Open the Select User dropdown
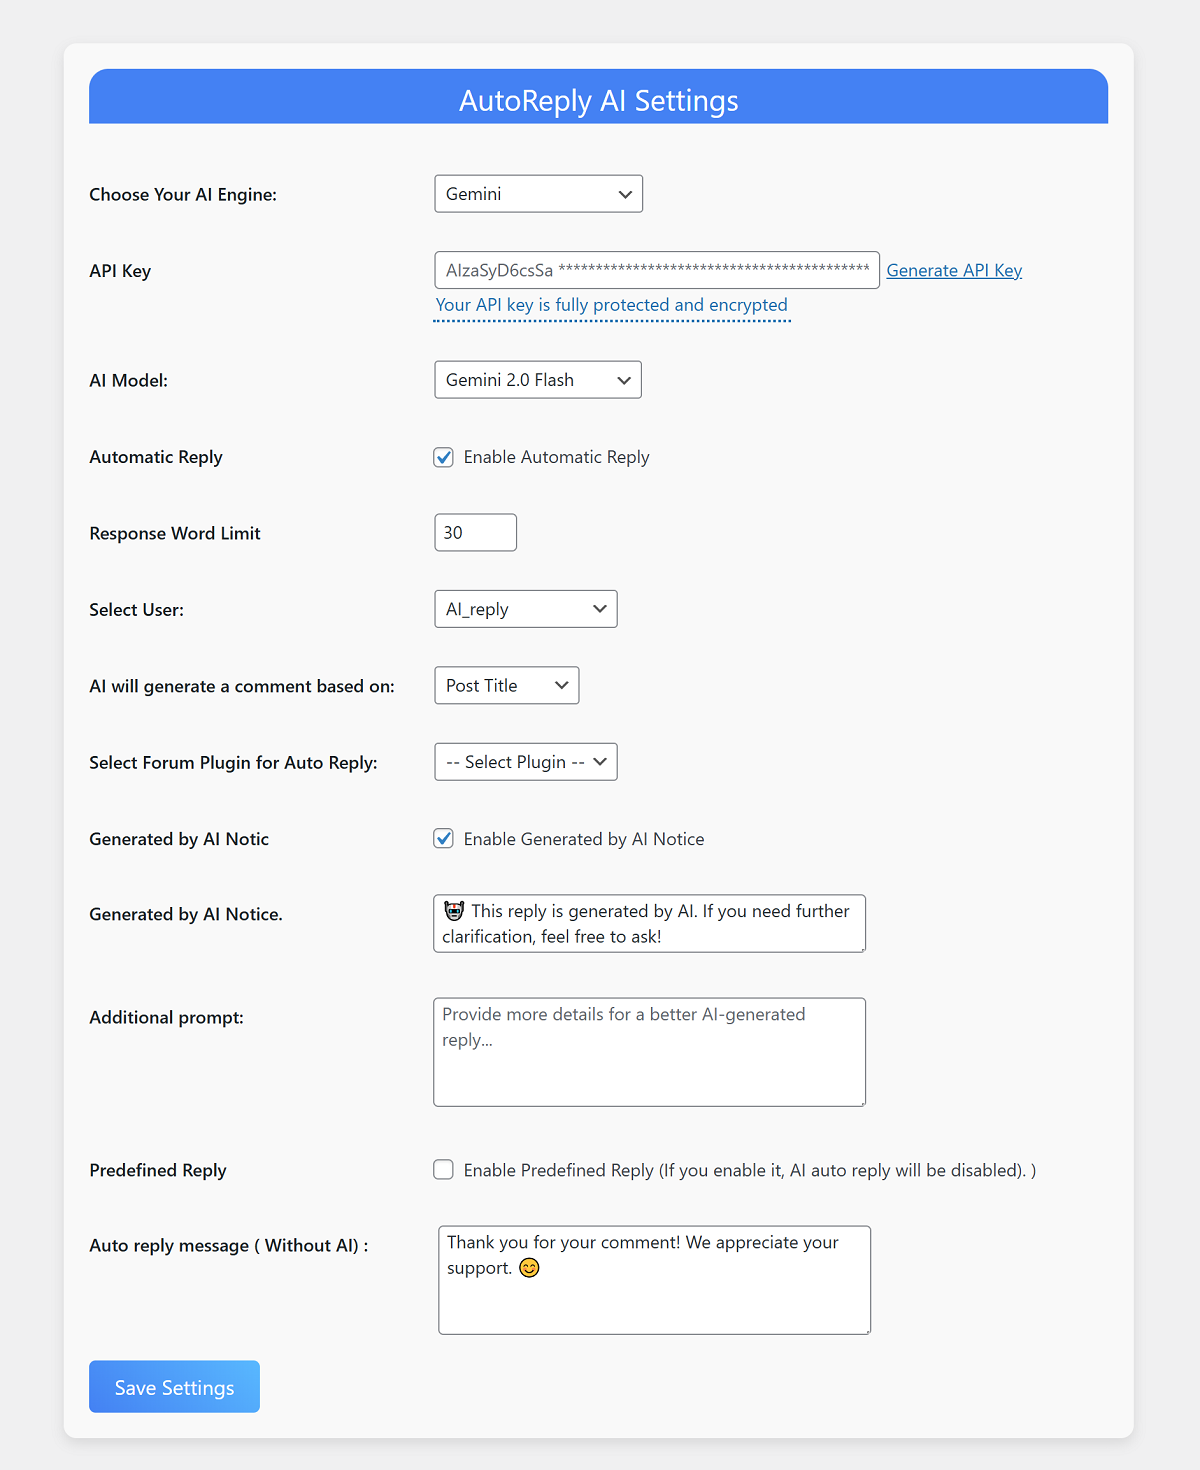This screenshot has height=1470, width=1200. (x=525, y=609)
